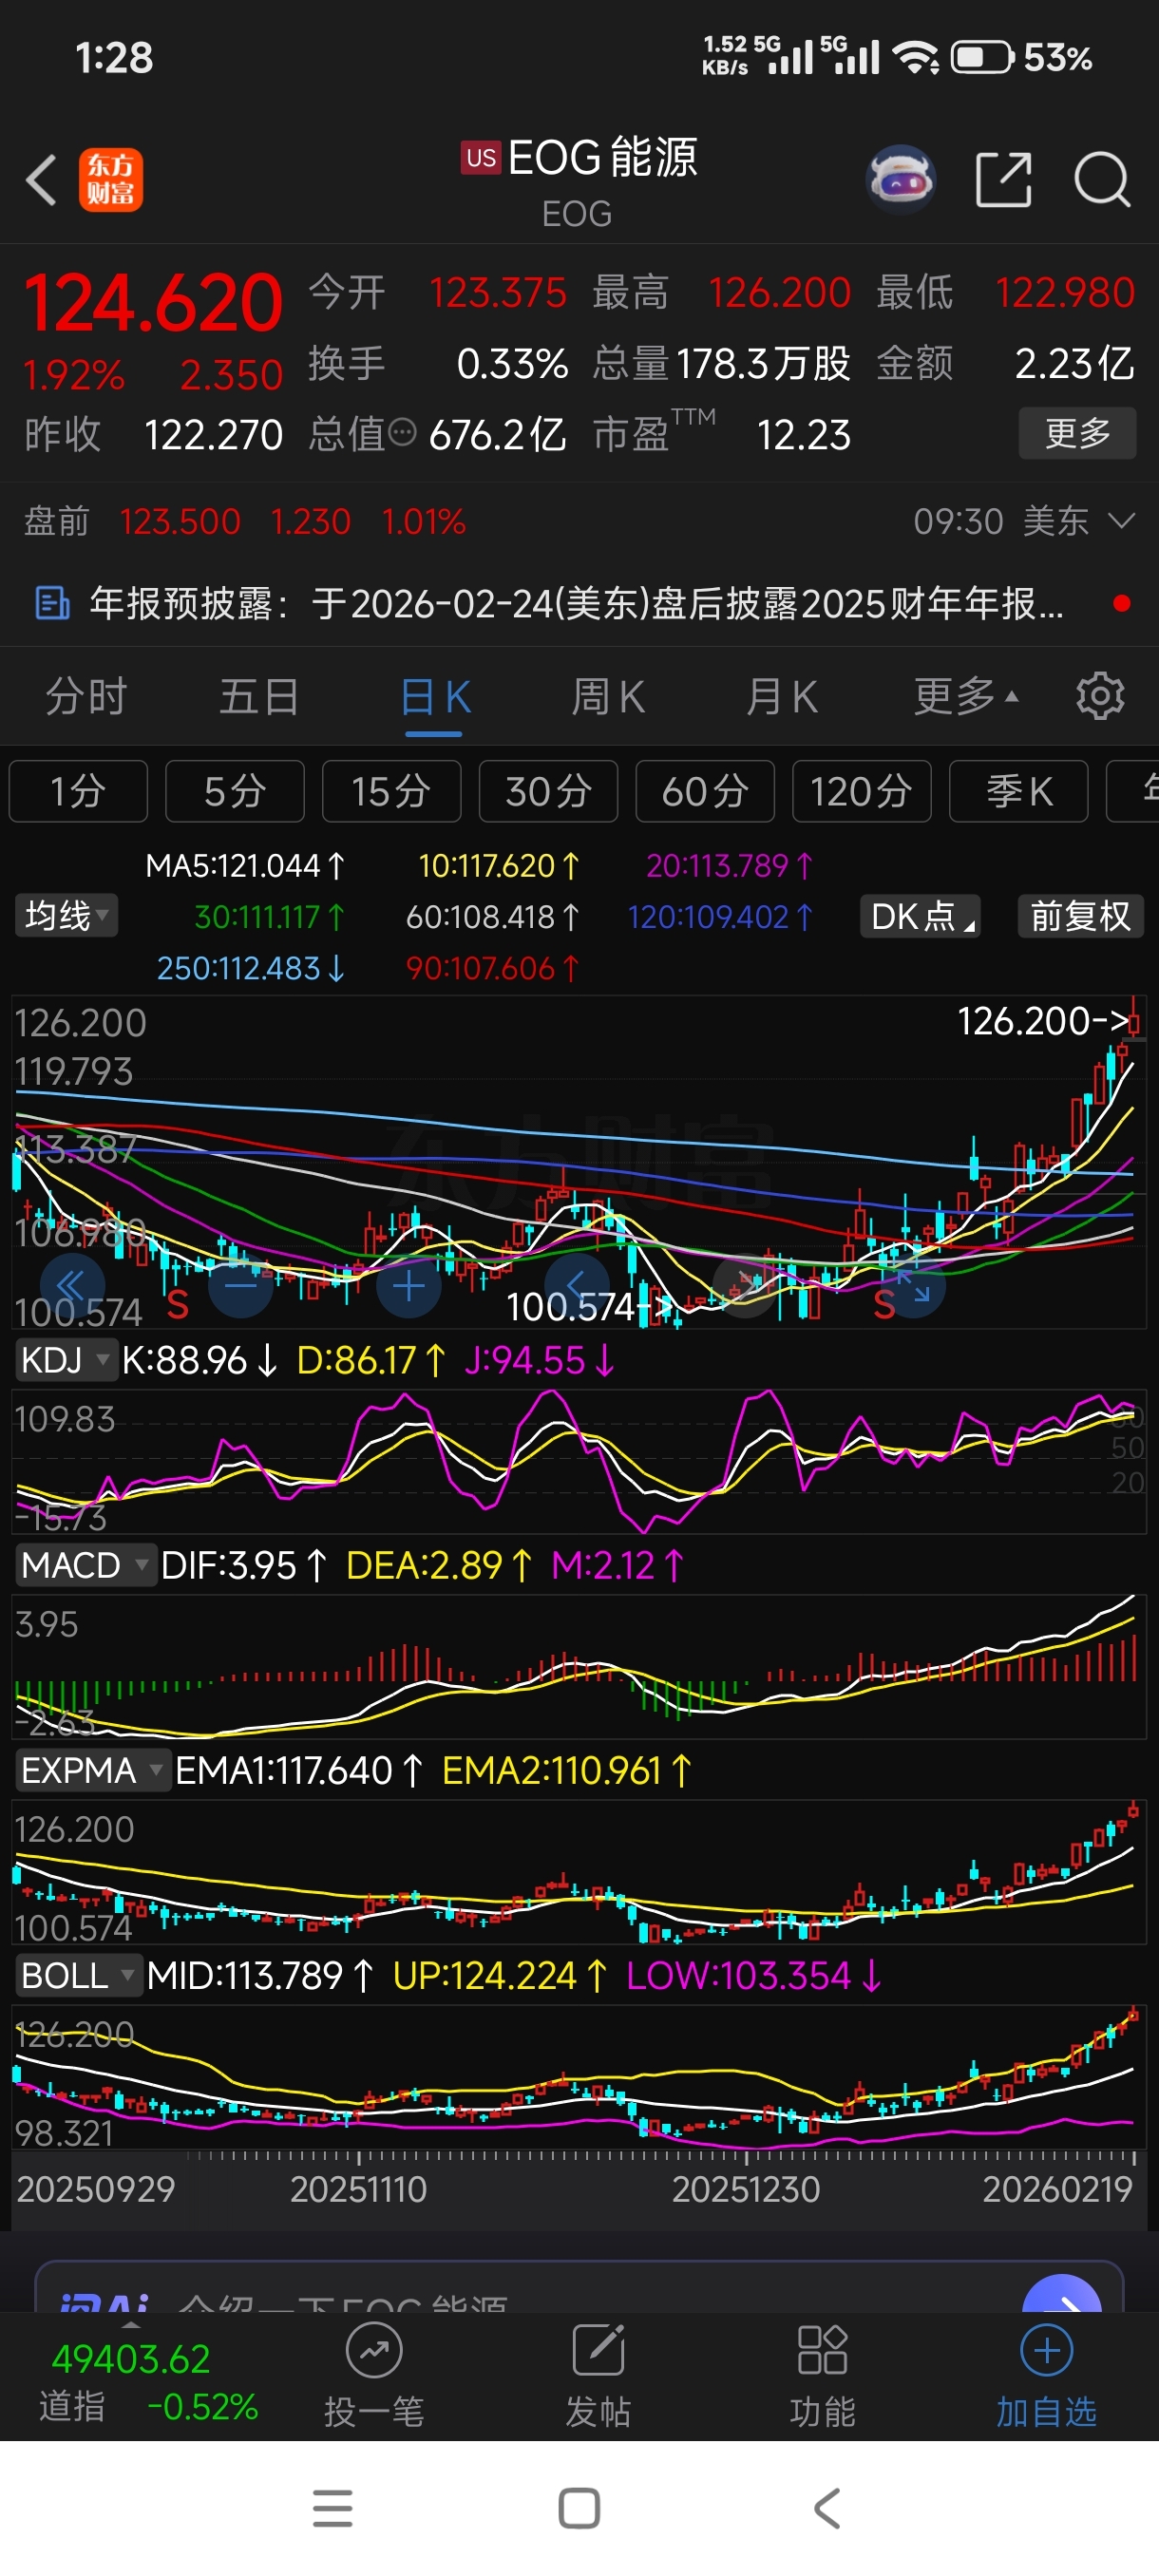Screen dimensions: 1159x2576
Task: Tap the 东方财富 orange logo
Action: (111, 180)
